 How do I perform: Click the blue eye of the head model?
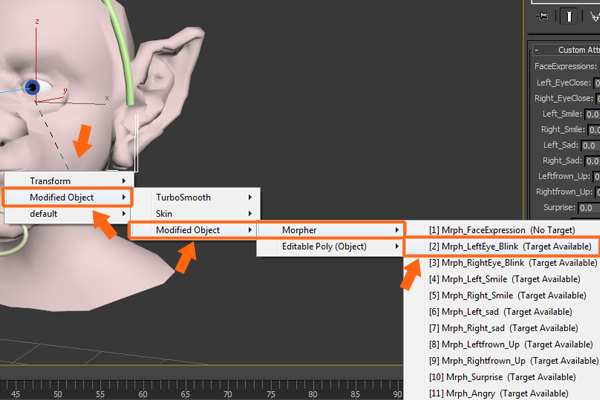[33, 87]
